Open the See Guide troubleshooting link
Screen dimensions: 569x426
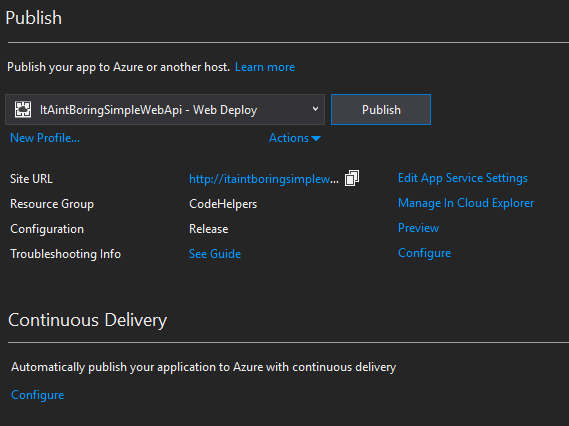215,254
